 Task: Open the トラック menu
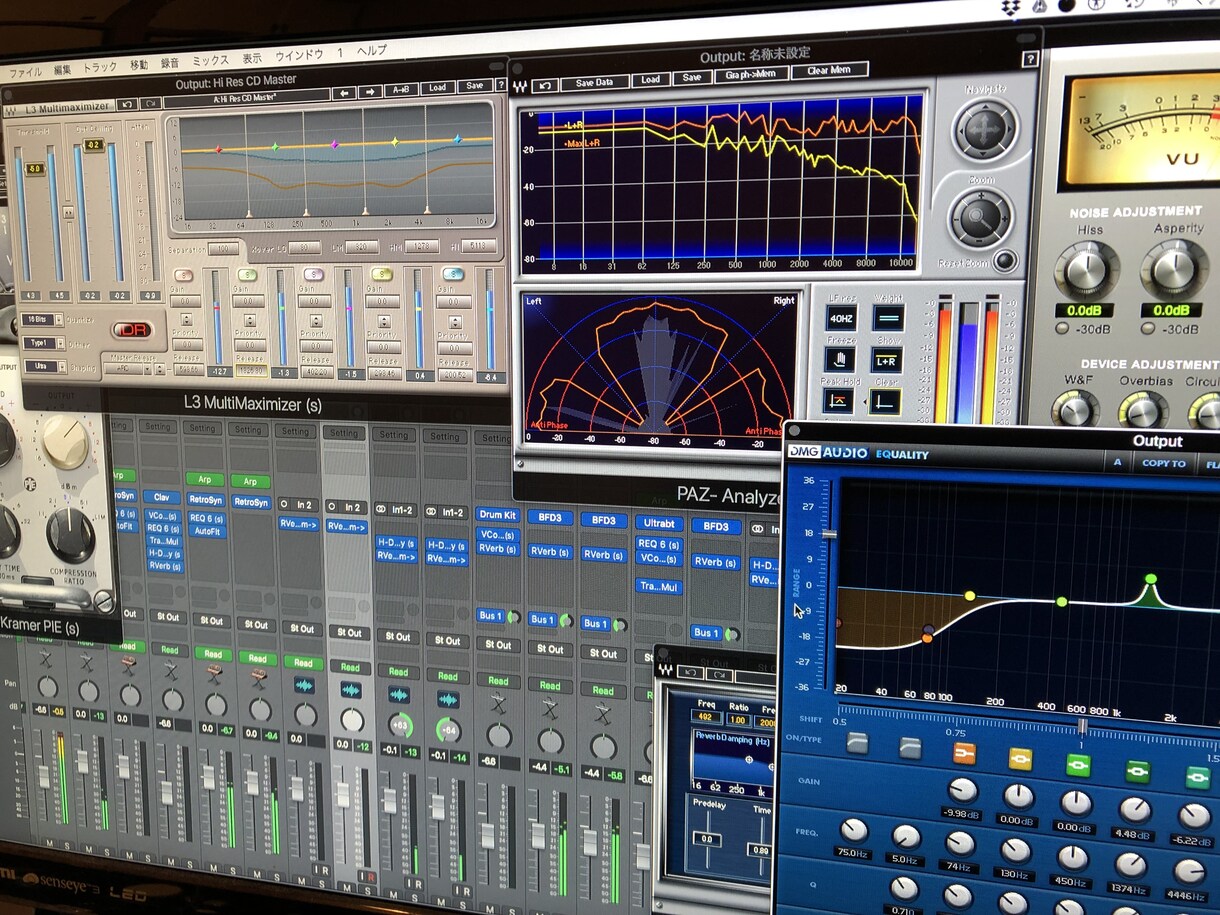point(100,68)
